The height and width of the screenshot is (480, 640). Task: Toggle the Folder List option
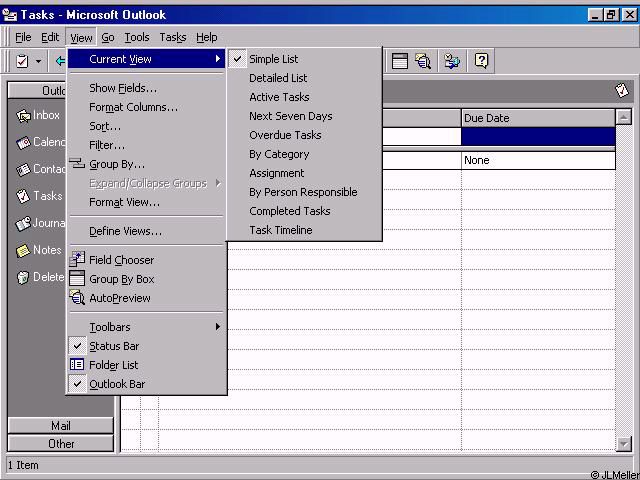[113, 365]
